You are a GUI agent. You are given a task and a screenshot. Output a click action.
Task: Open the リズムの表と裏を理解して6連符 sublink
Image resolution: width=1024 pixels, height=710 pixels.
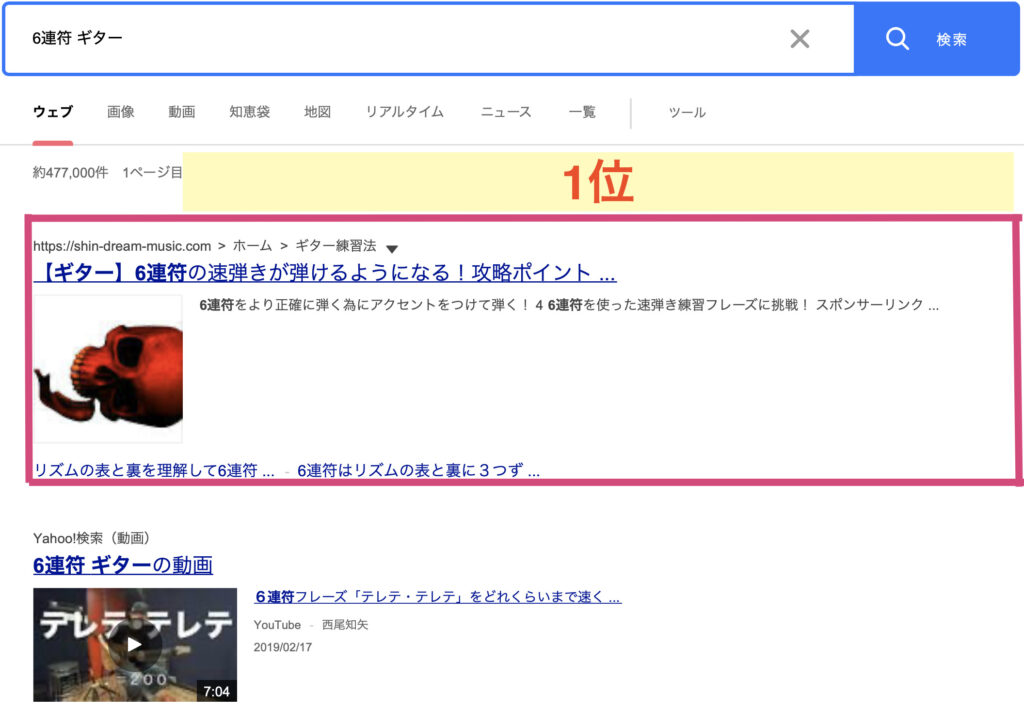tap(154, 471)
